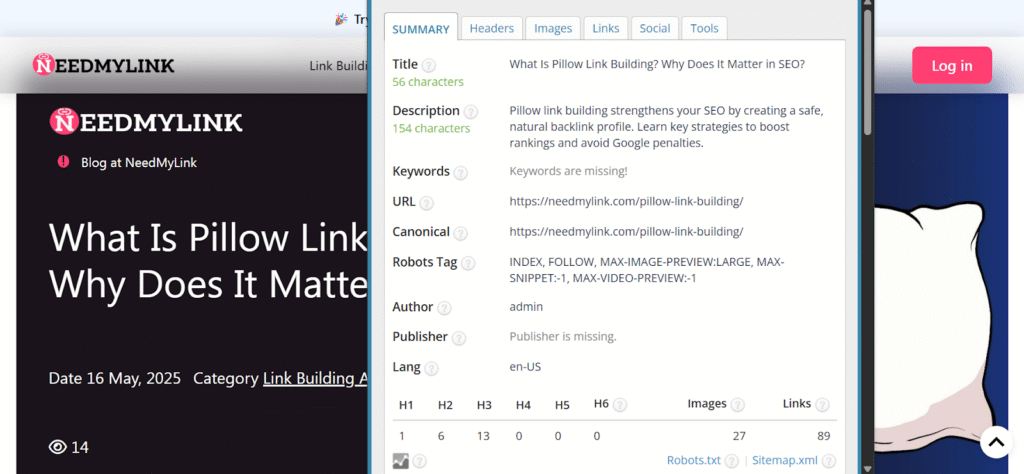
Task: Click the chart icon at panel bottom
Action: [x=400, y=461]
